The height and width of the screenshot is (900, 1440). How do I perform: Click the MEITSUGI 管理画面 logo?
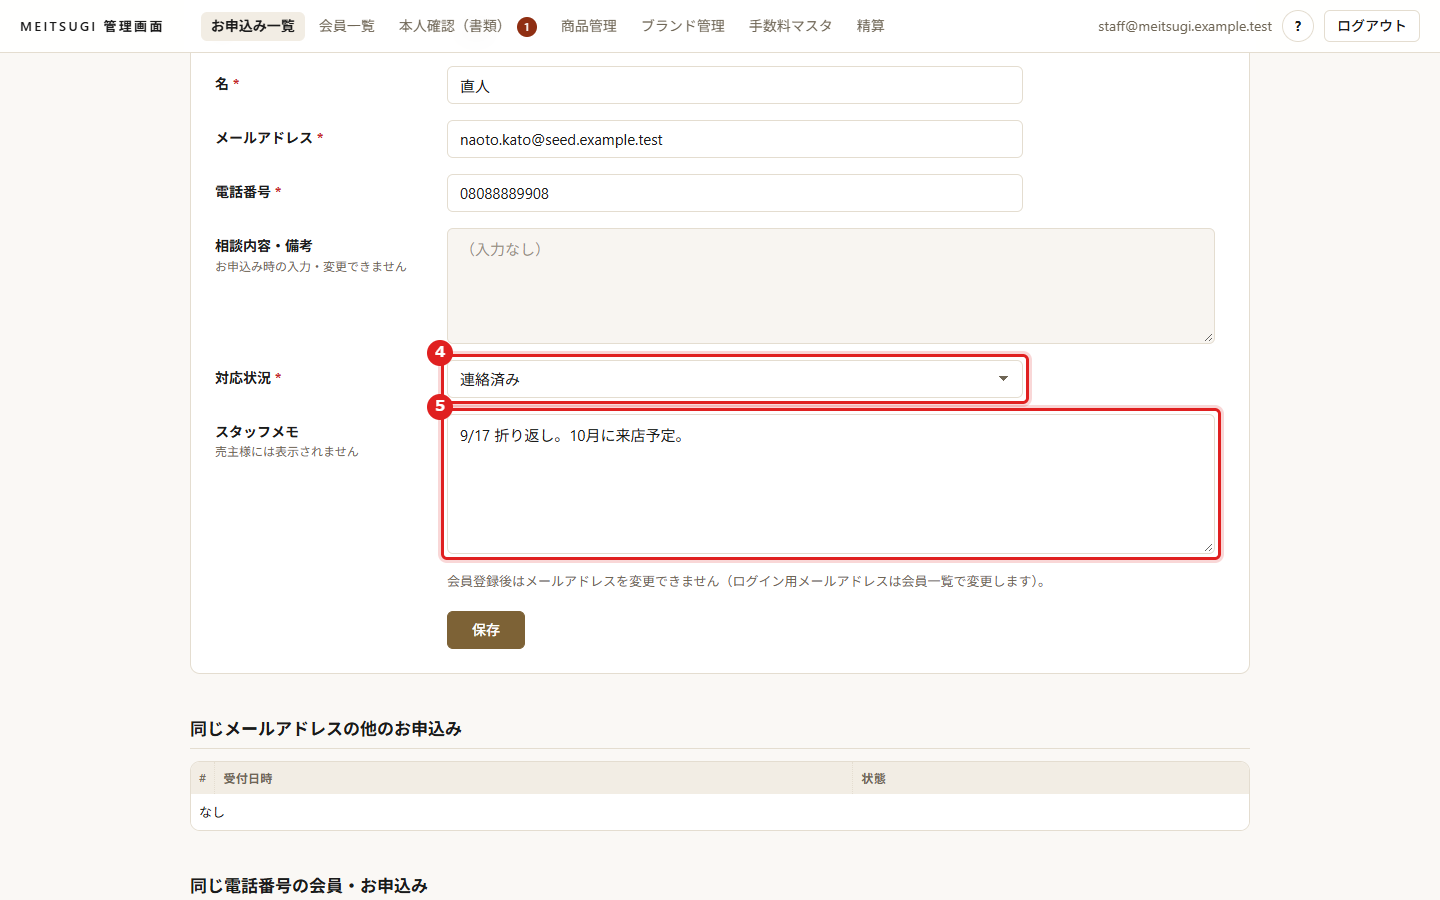pos(92,26)
